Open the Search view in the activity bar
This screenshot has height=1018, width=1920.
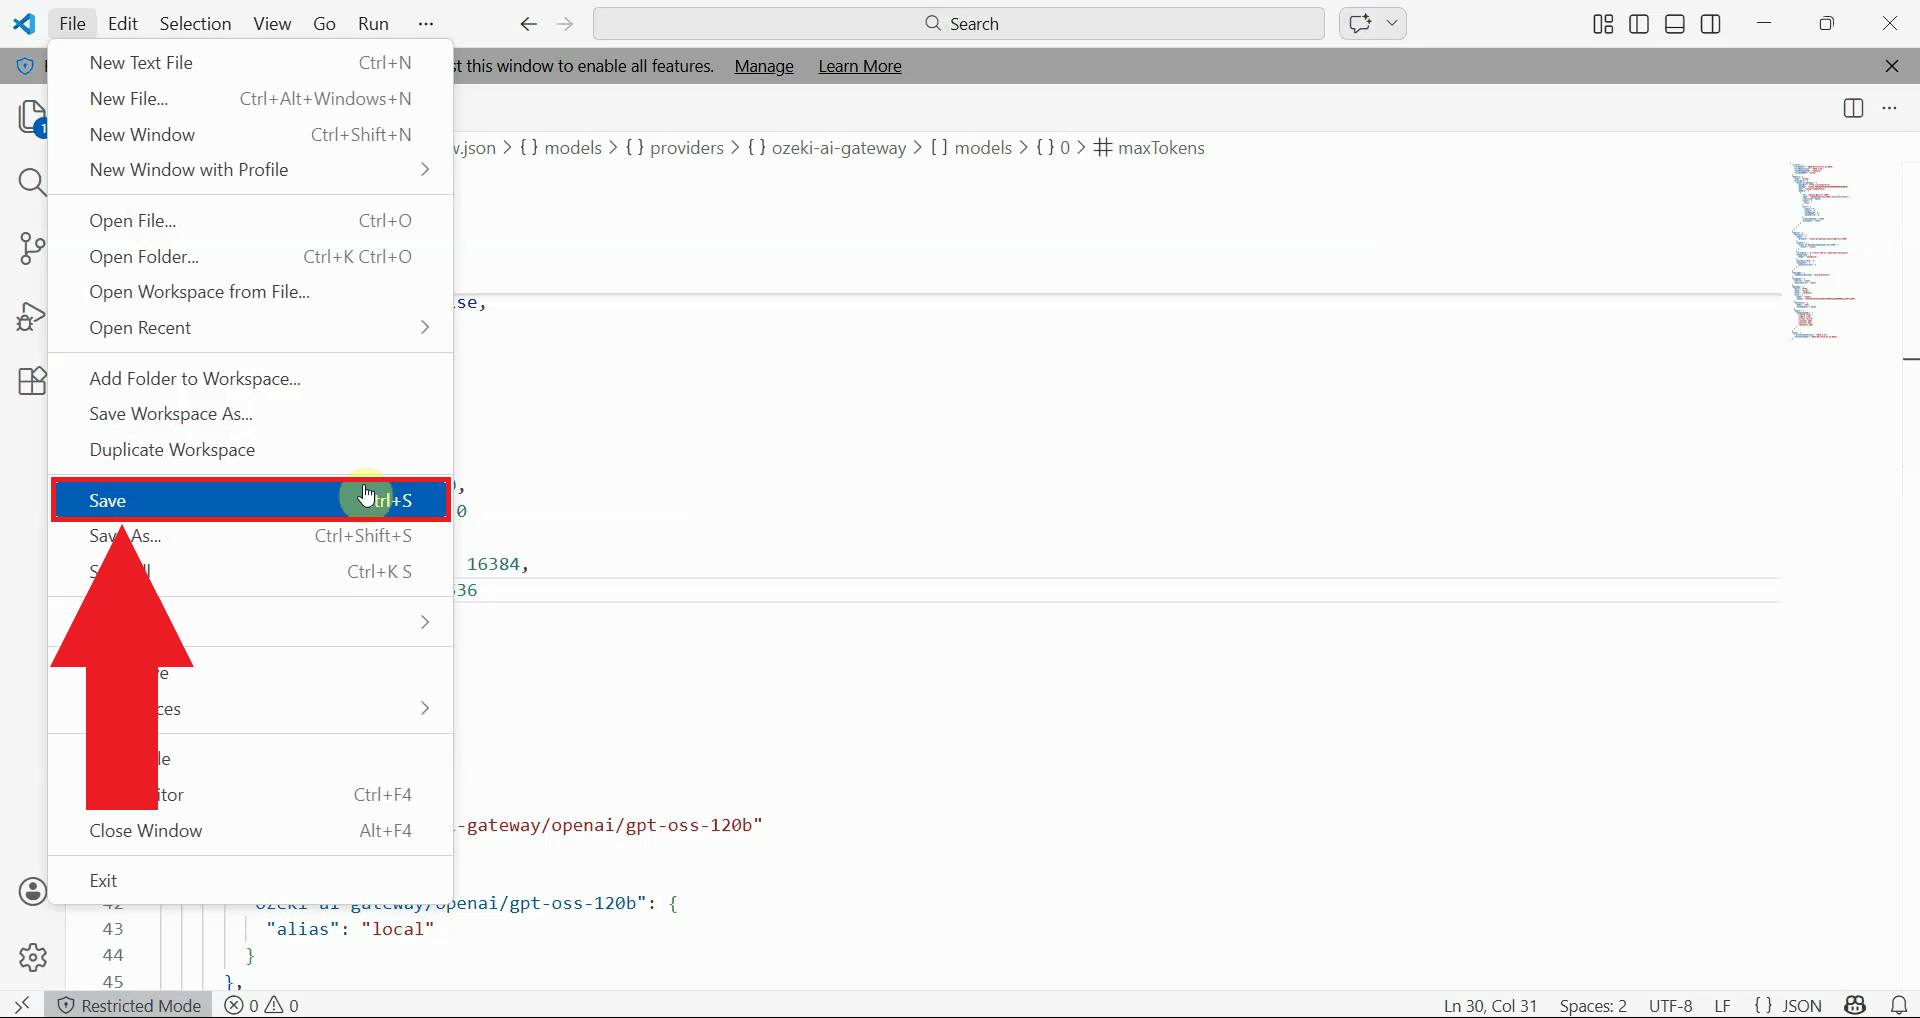click(x=33, y=182)
